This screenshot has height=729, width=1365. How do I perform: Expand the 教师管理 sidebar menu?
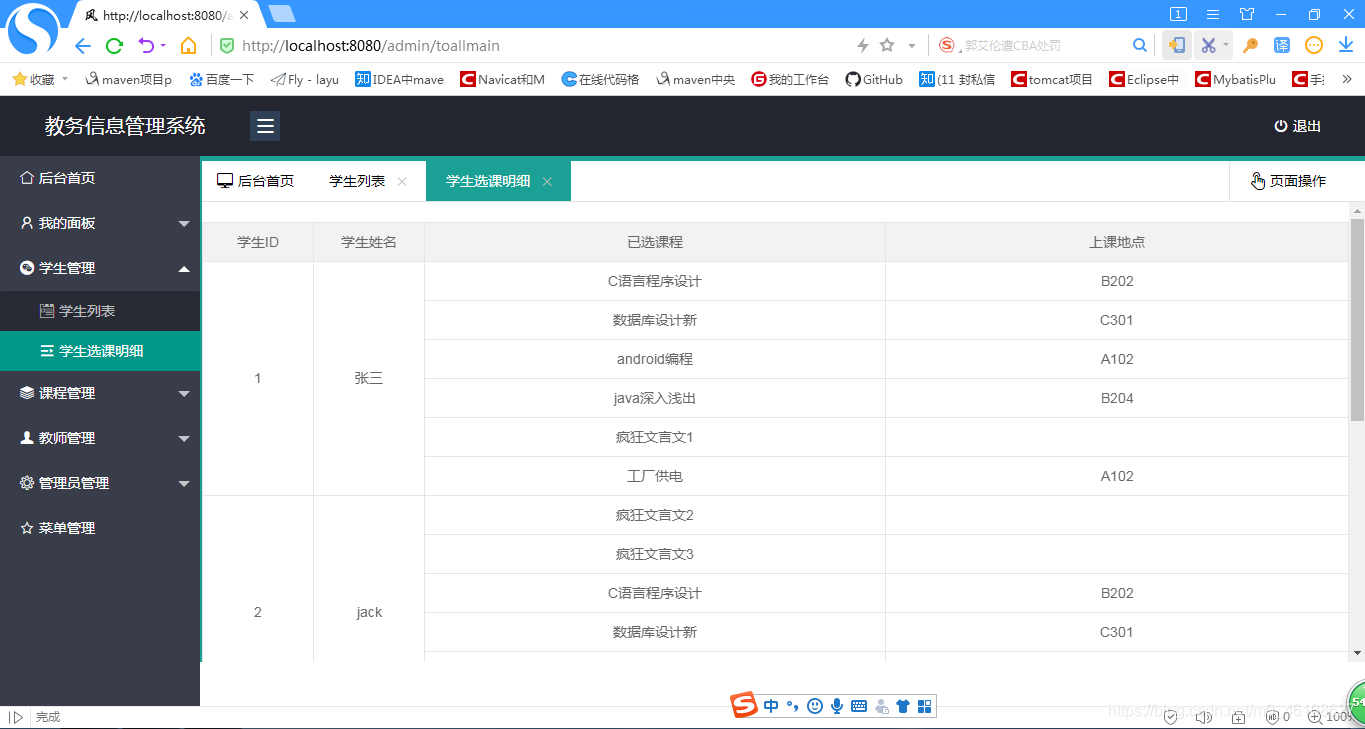pos(100,438)
